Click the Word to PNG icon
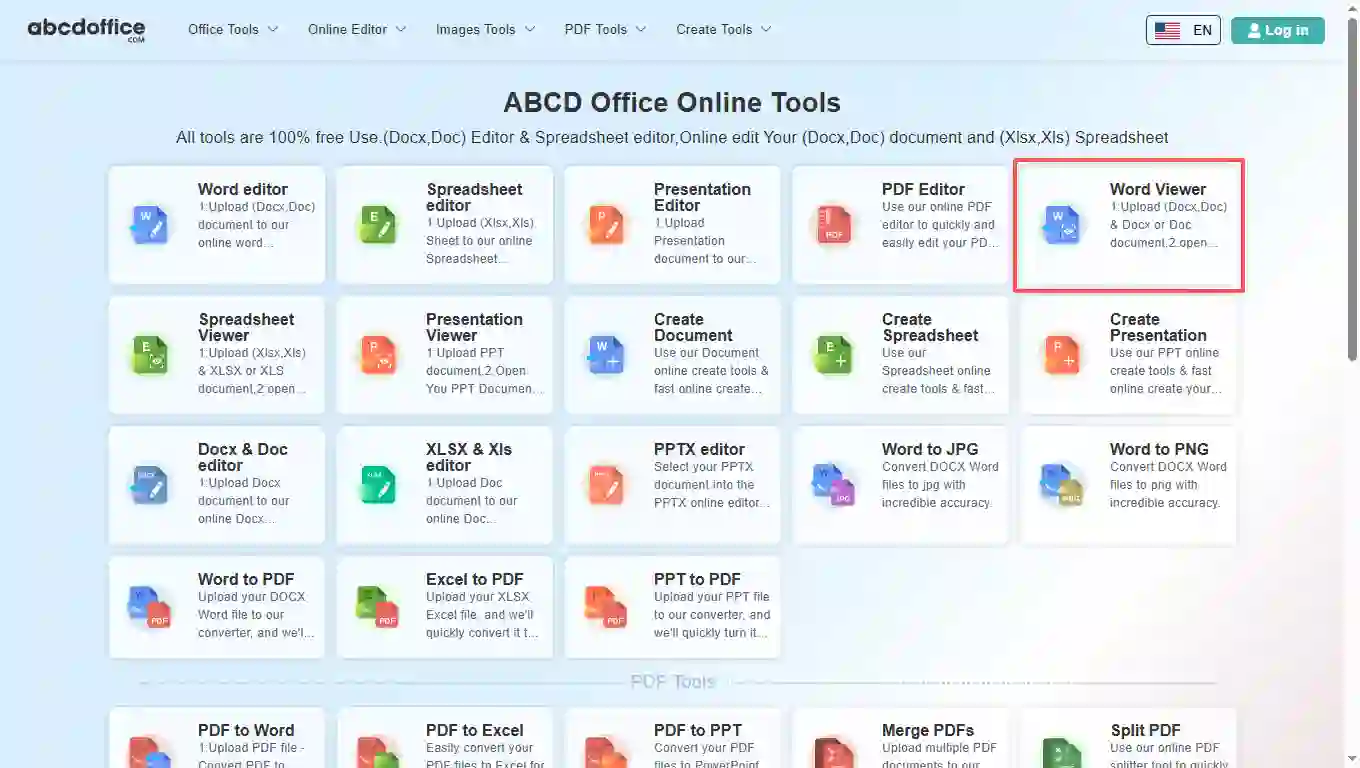The height and width of the screenshot is (768, 1360). tap(1061, 485)
